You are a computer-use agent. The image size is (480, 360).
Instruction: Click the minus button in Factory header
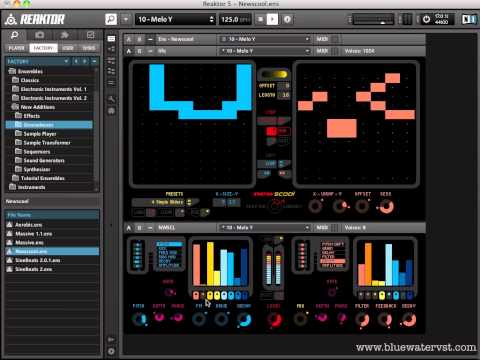[x=94, y=61]
